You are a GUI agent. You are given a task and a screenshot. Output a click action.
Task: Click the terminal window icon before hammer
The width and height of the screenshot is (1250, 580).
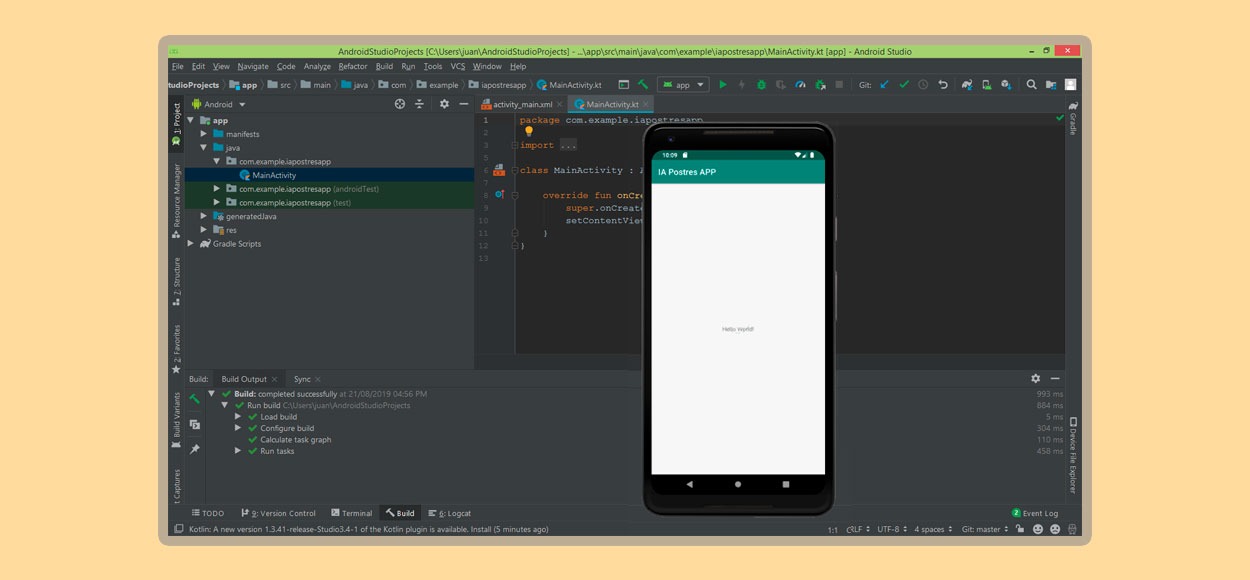624,85
